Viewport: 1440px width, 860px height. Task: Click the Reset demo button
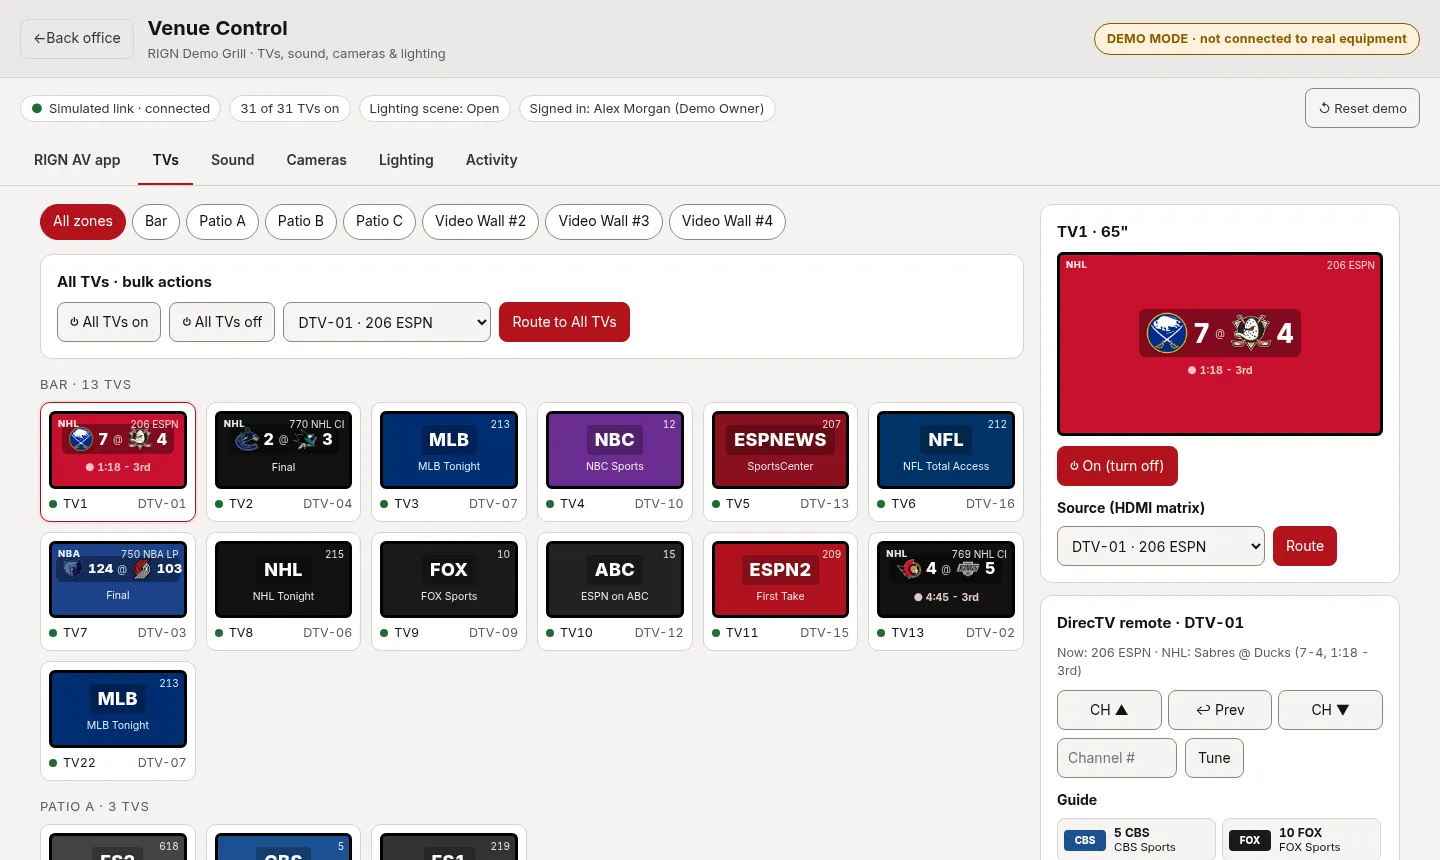point(1362,108)
